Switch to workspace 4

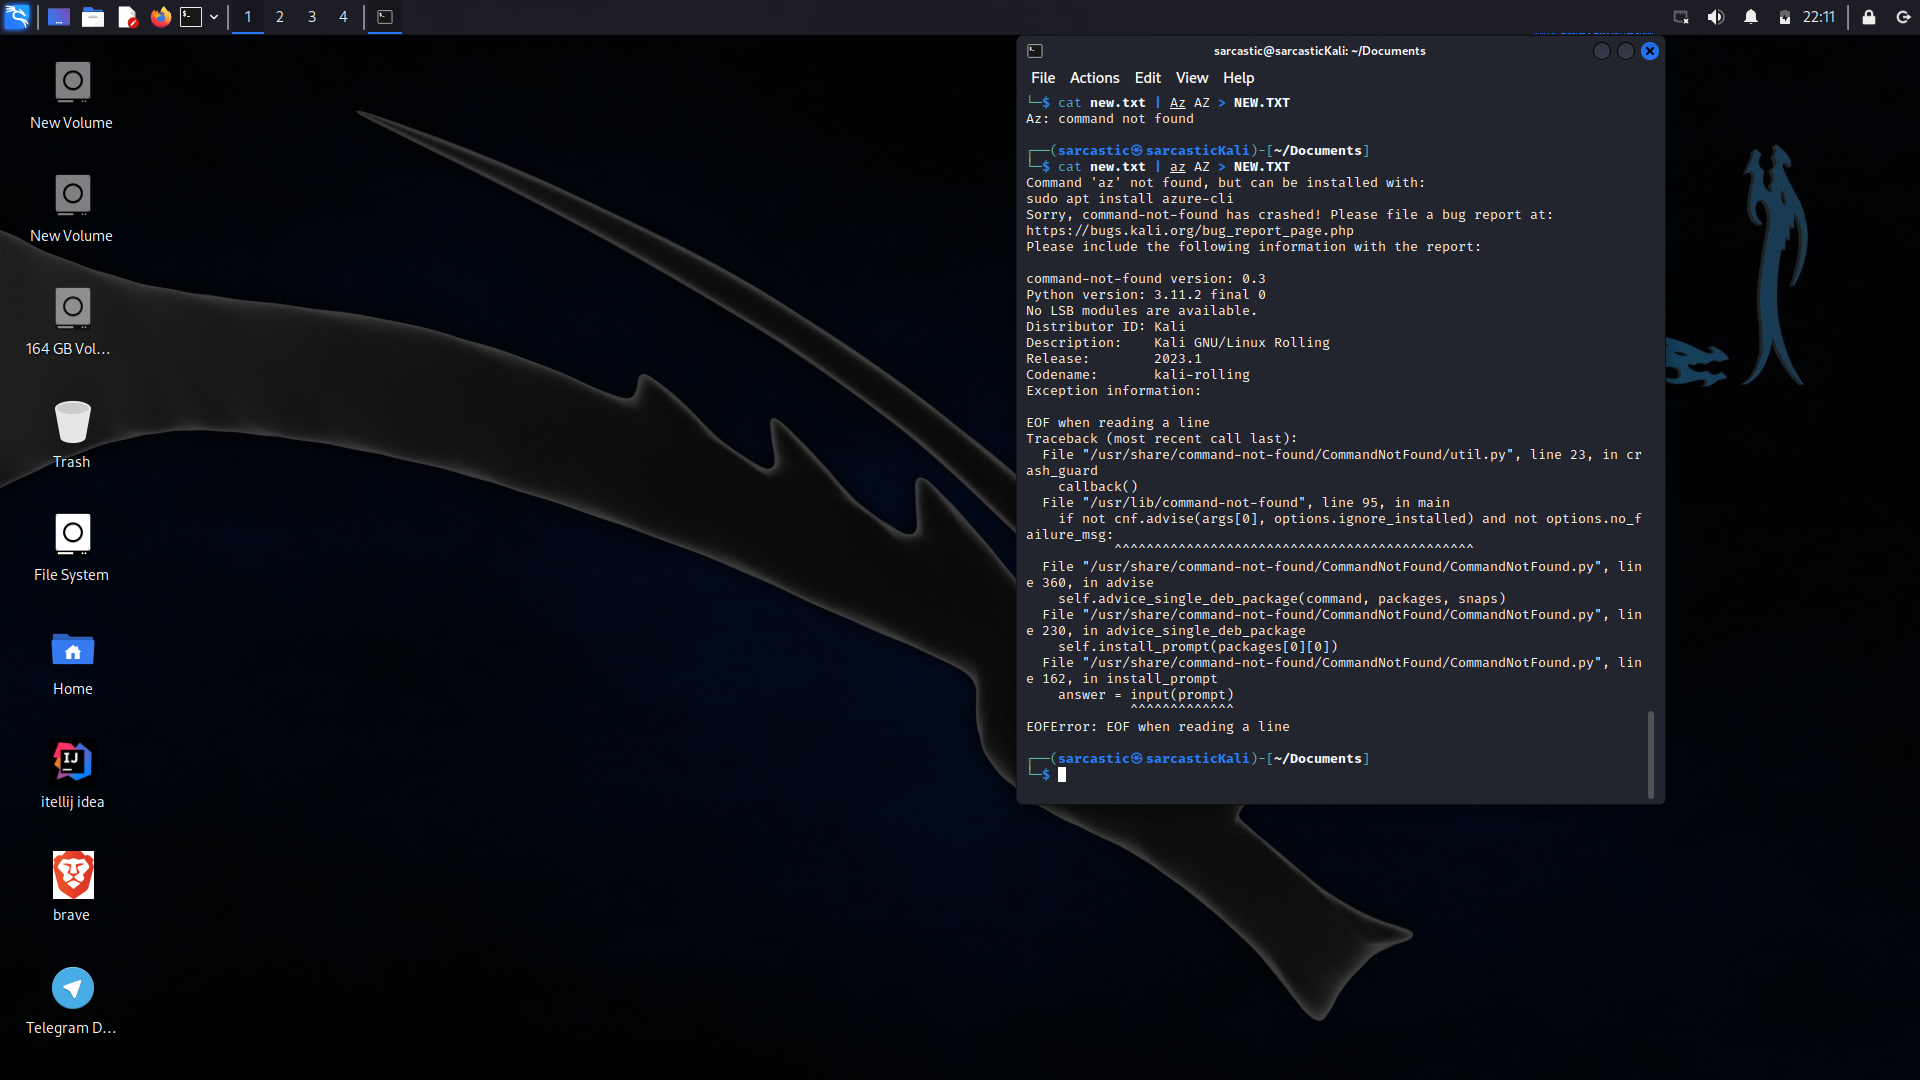(x=343, y=17)
